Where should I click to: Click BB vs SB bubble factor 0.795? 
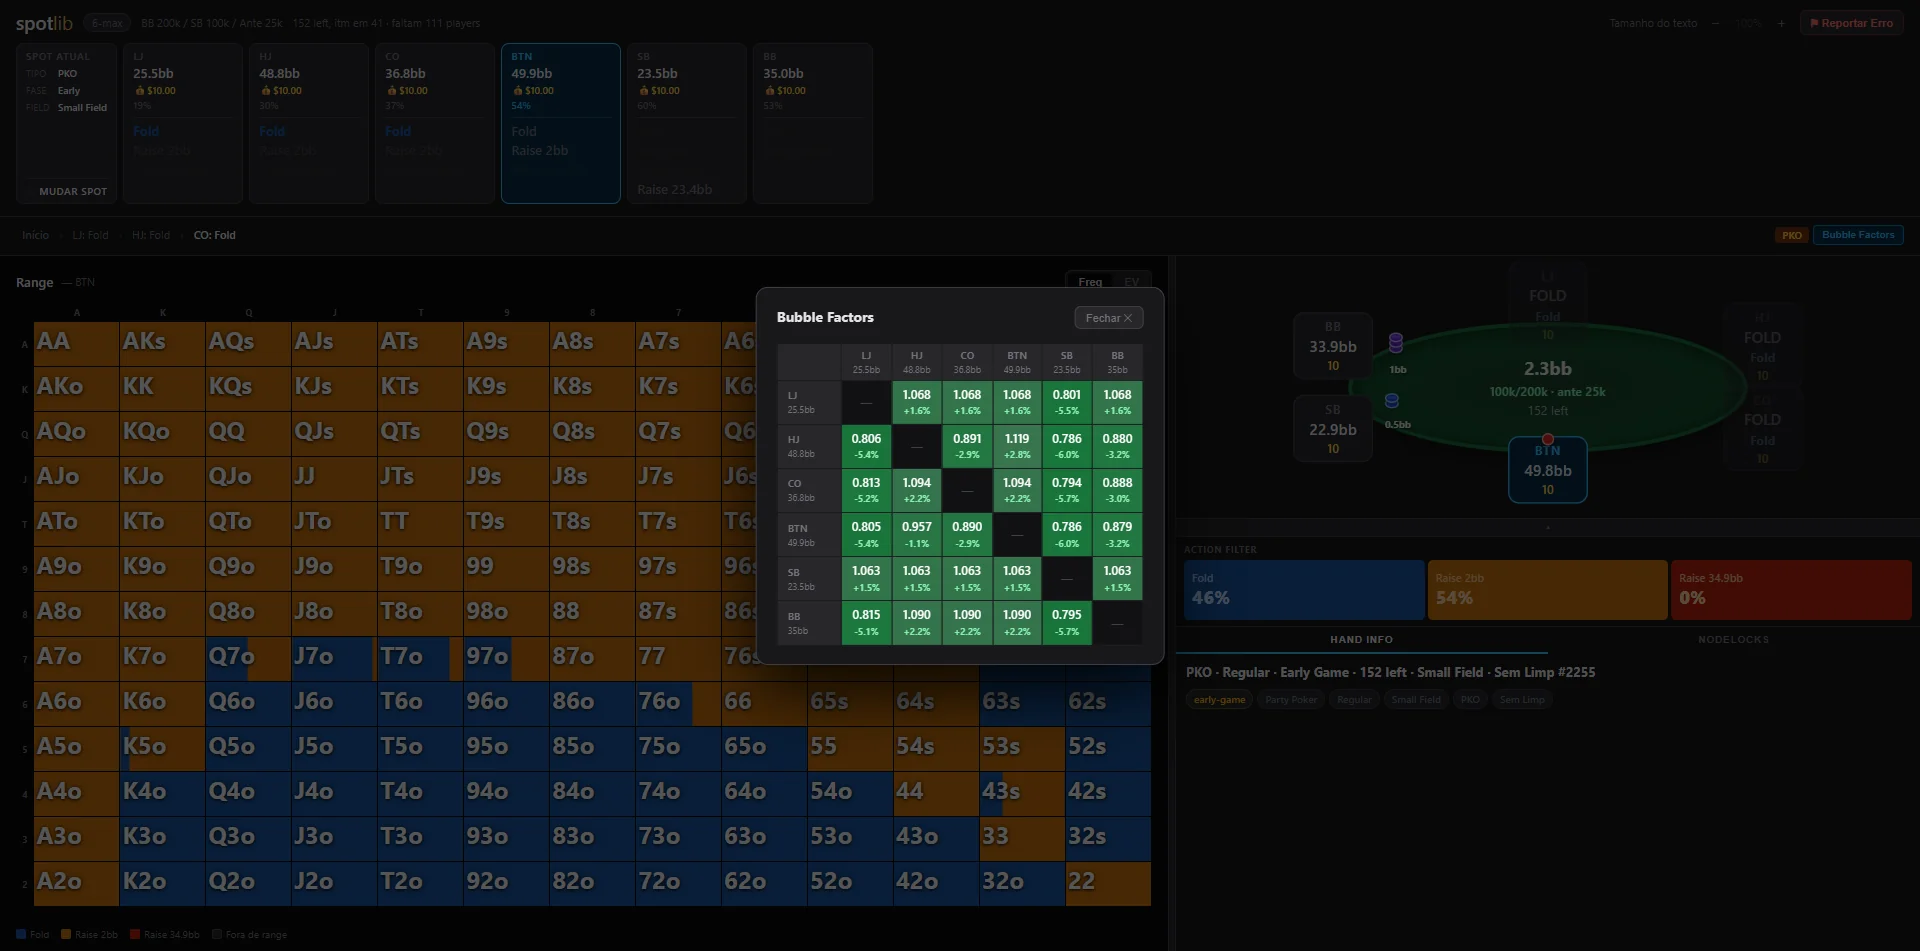pos(1067,622)
